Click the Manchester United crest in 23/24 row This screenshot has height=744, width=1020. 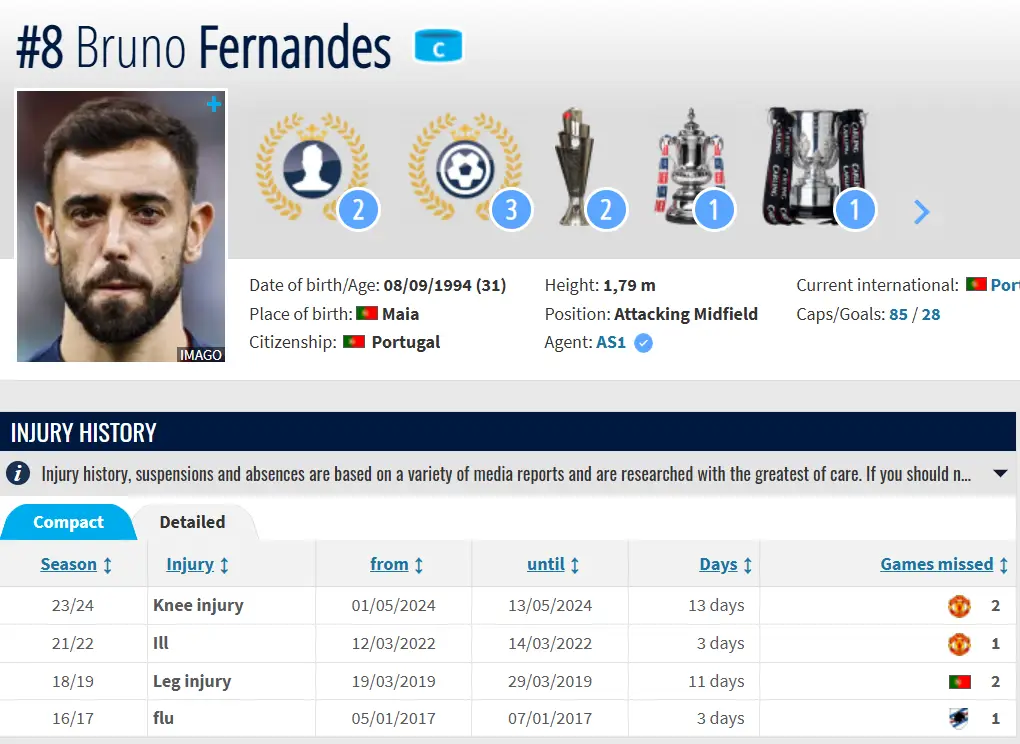959,606
